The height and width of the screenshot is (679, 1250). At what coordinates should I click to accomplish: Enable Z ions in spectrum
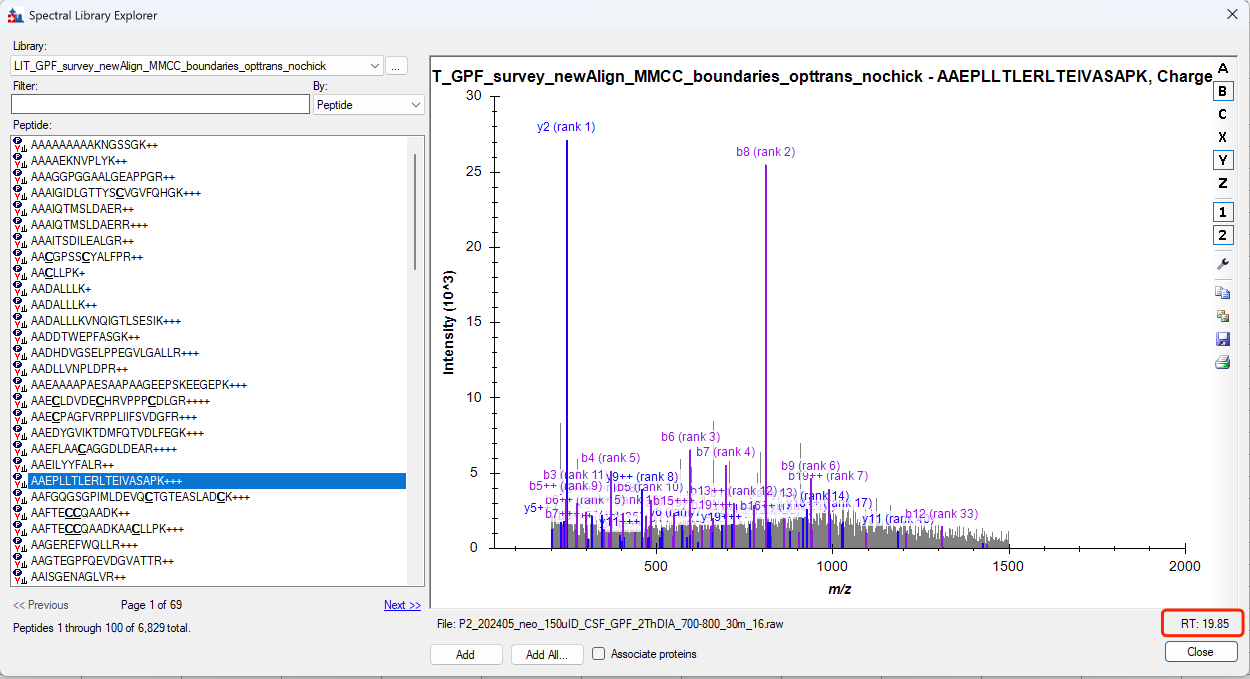1222,183
